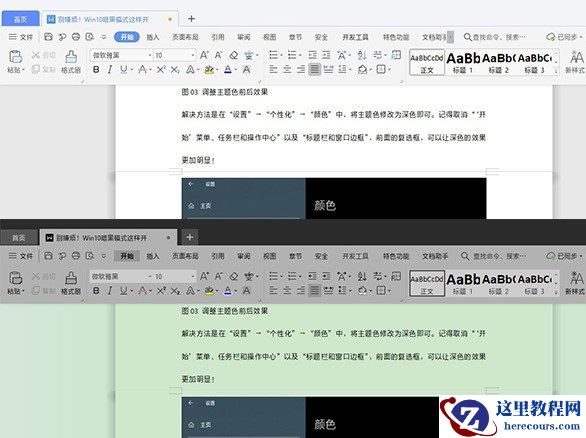Toggle Justify alignment in the dark-theme bottom window
This screenshot has width=586, height=438.
pos(315,290)
